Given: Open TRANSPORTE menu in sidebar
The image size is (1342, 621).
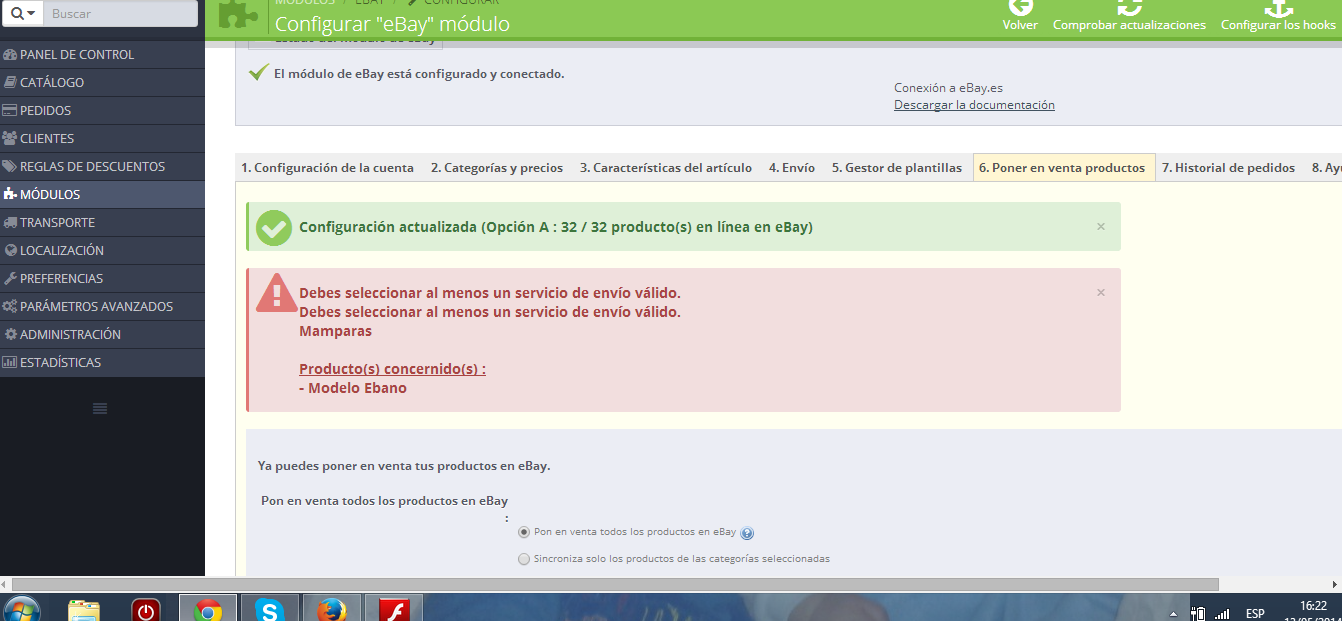Looking at the screenshot, I should point(102,222).
